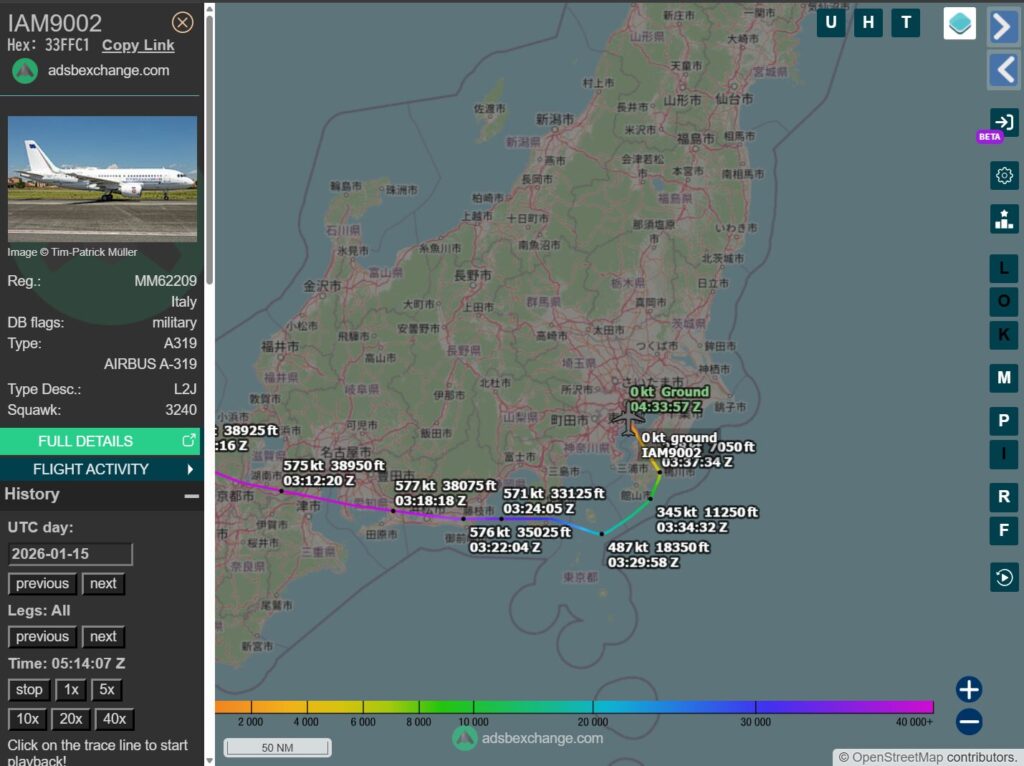
Task: Toggle the L labels button
Action: coord(1004,268)
